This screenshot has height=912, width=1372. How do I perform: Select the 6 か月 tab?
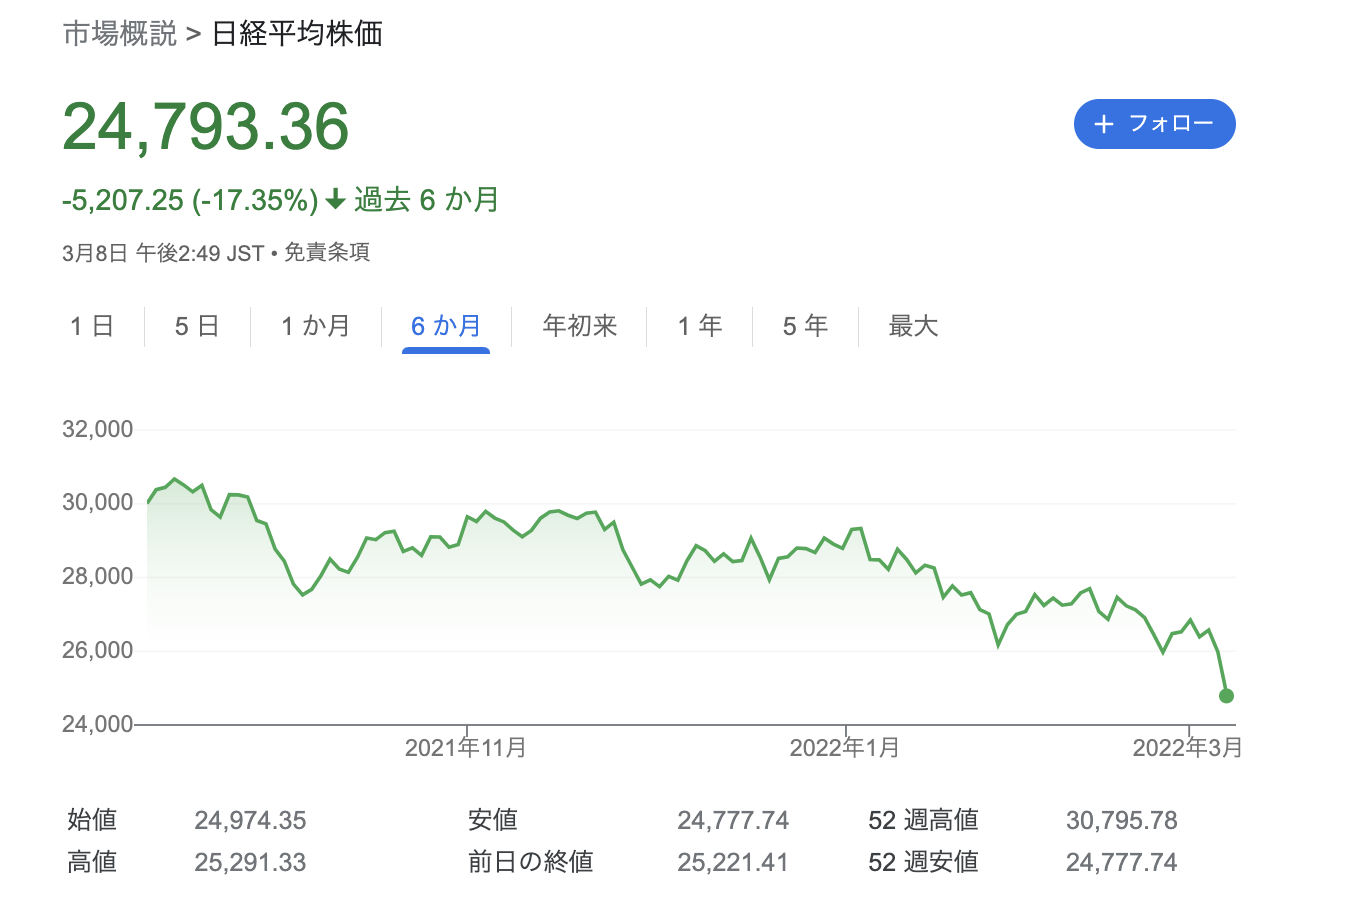(x=446, y=326)
